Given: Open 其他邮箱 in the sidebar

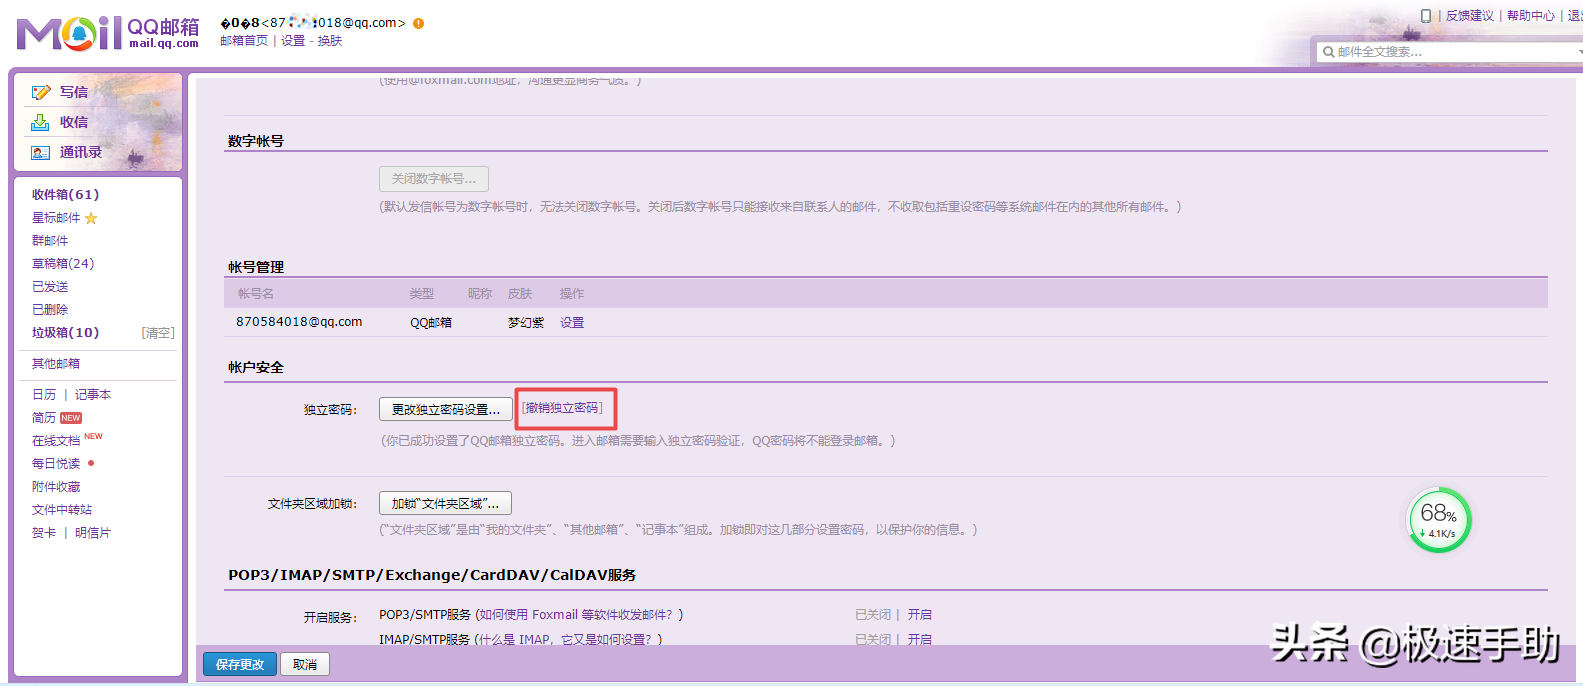Looking at the screenshot, I should coord(56,364).
